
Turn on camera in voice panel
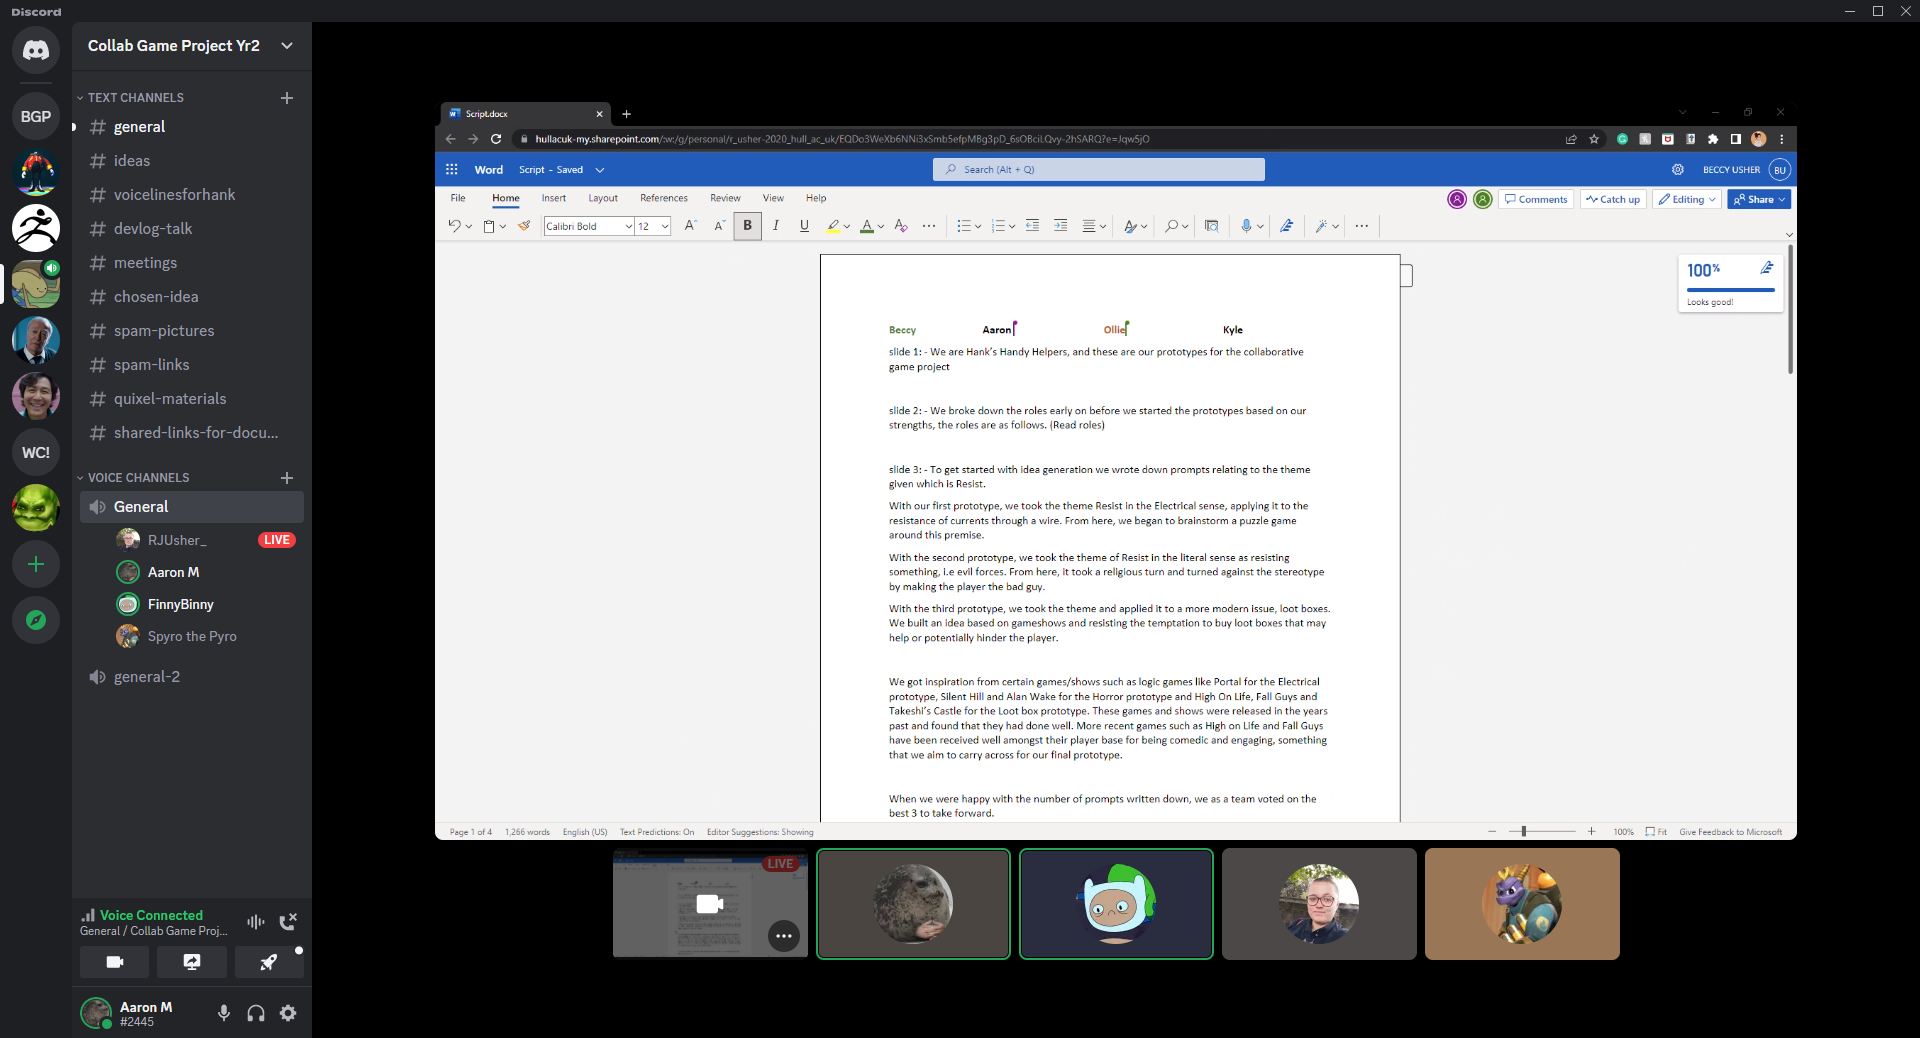115,962
